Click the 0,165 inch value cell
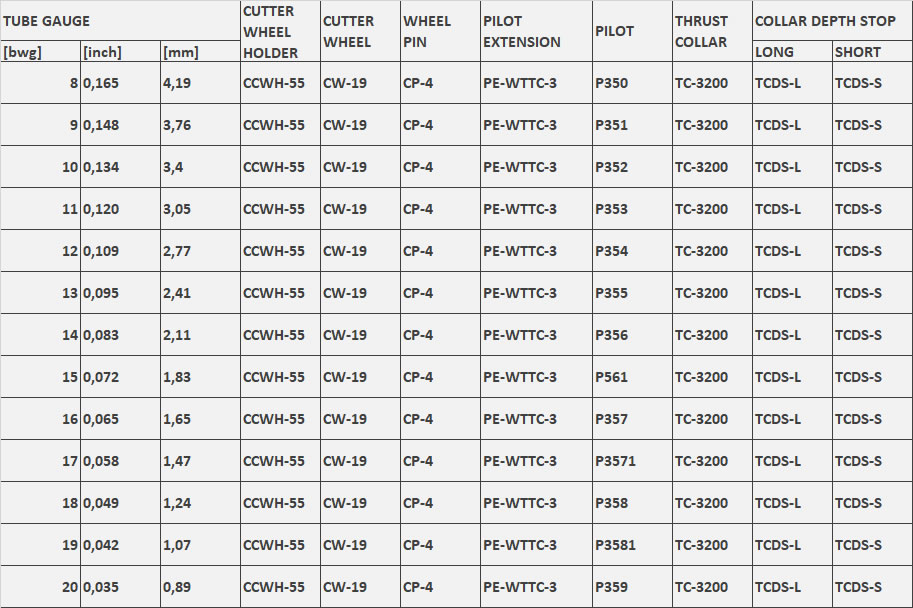The image size is (913, 608). [x=120, y=83]
